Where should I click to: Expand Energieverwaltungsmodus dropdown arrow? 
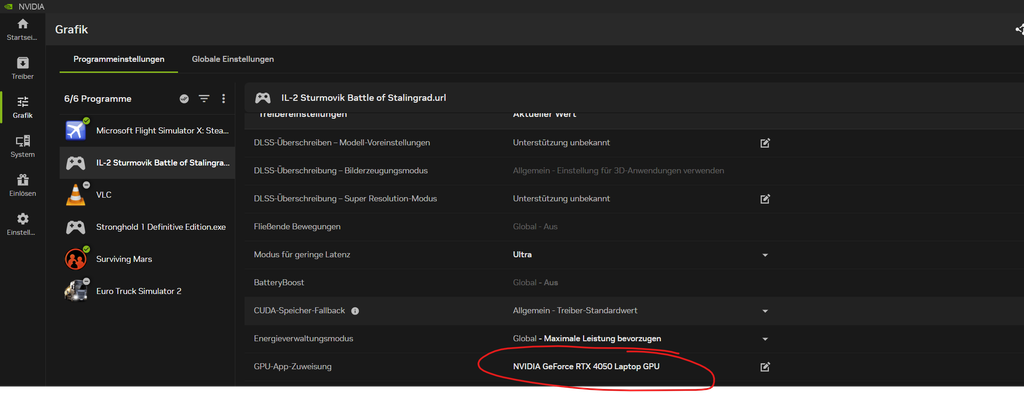765,339
